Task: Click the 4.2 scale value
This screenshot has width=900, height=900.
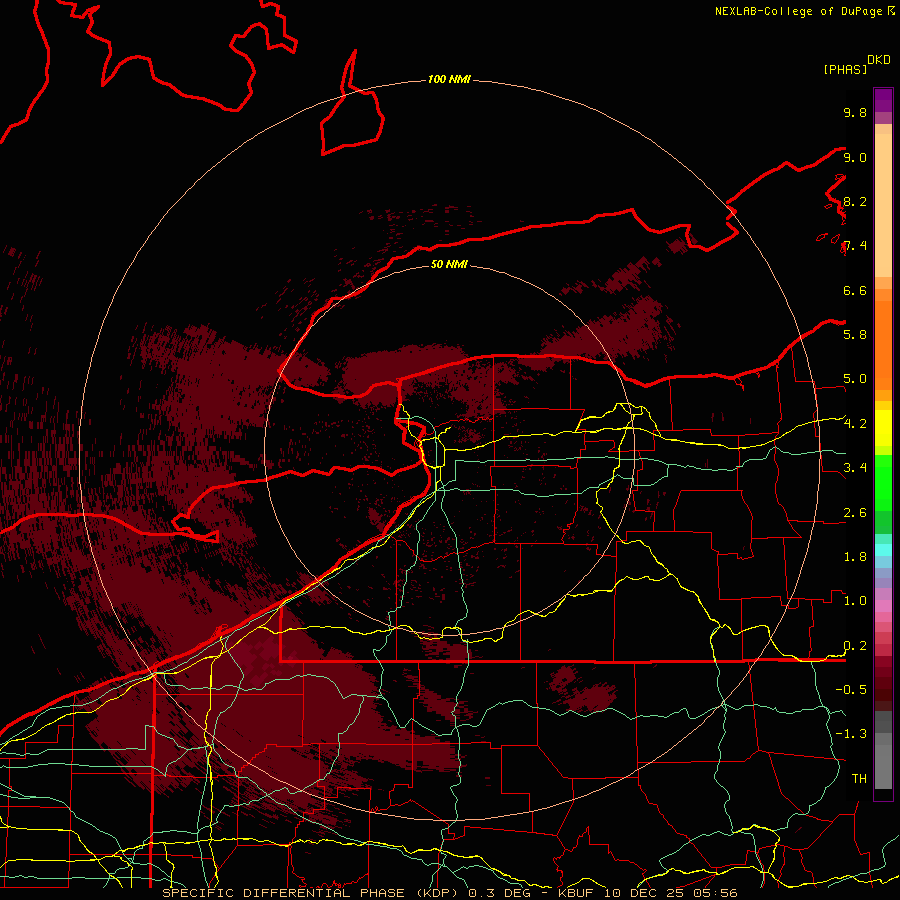Action: tap(855, 423)
